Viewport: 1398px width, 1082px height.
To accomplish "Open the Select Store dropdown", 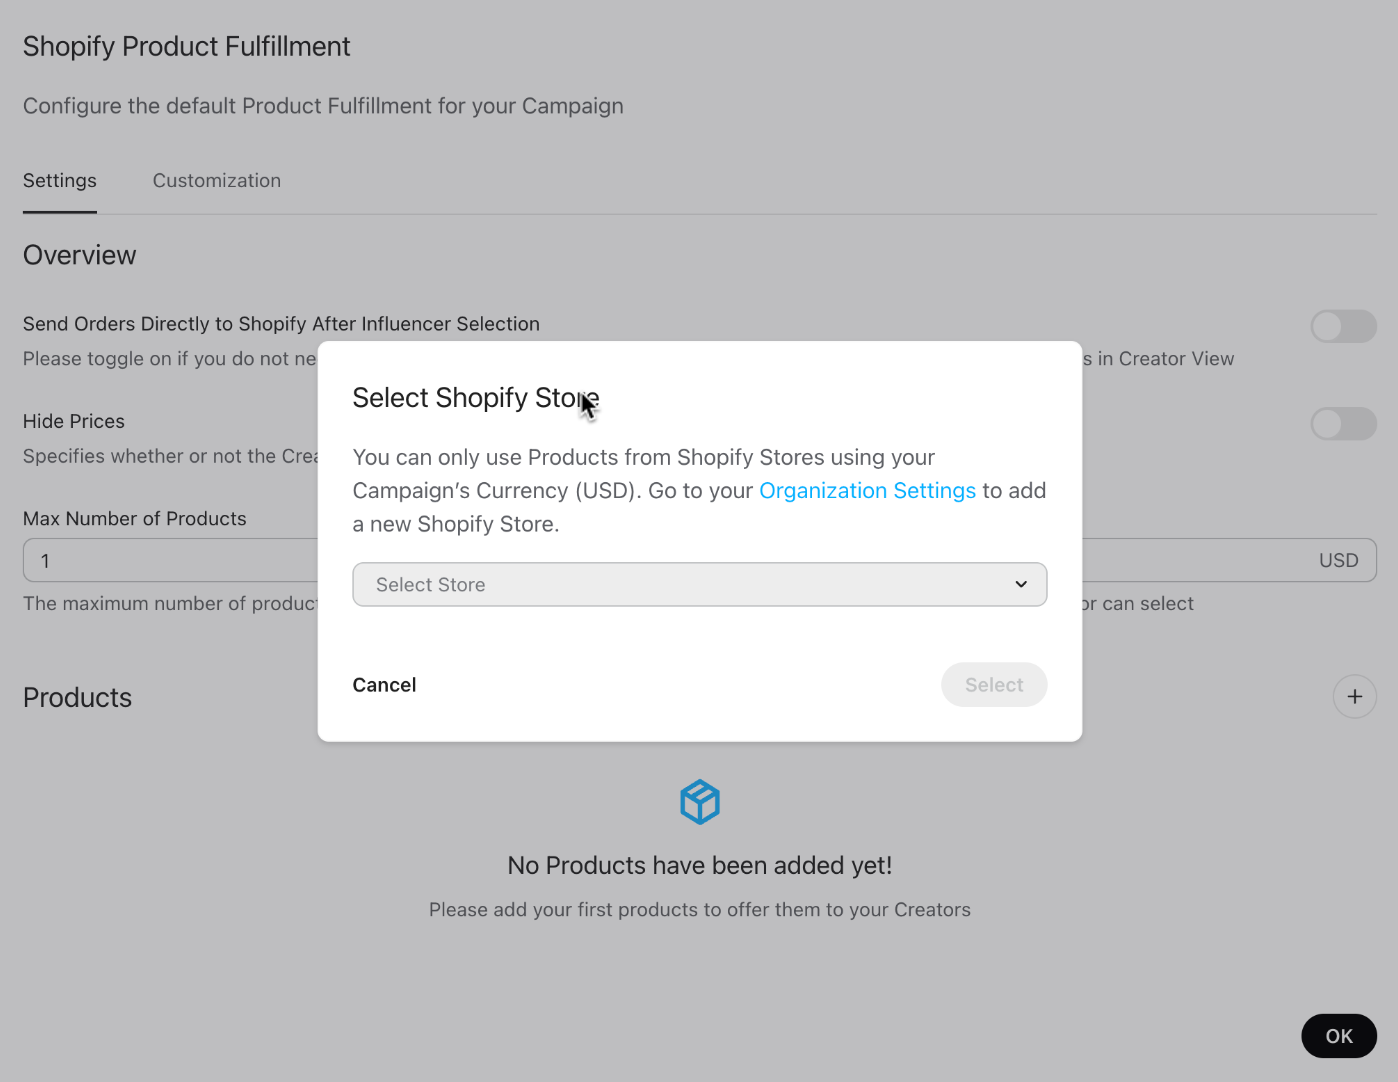I will click(x=700, y=584).
